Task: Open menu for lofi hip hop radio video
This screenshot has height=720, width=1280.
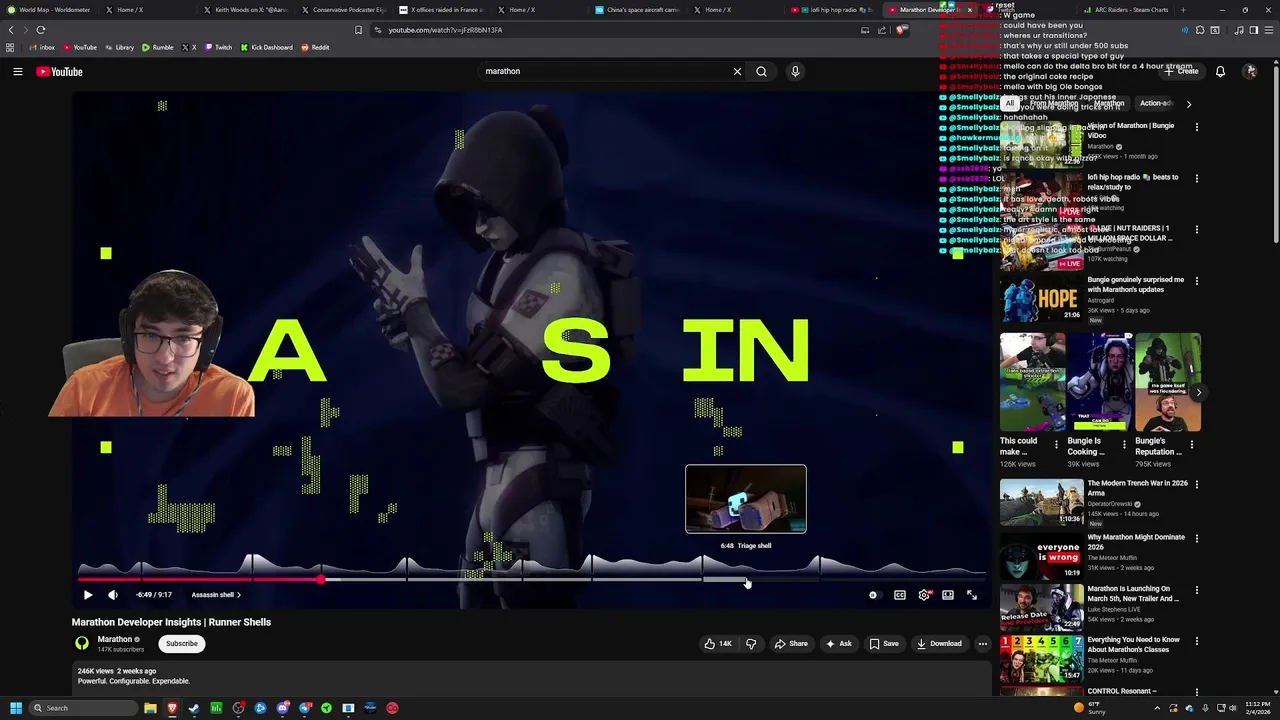Action: pos(1197,178)
